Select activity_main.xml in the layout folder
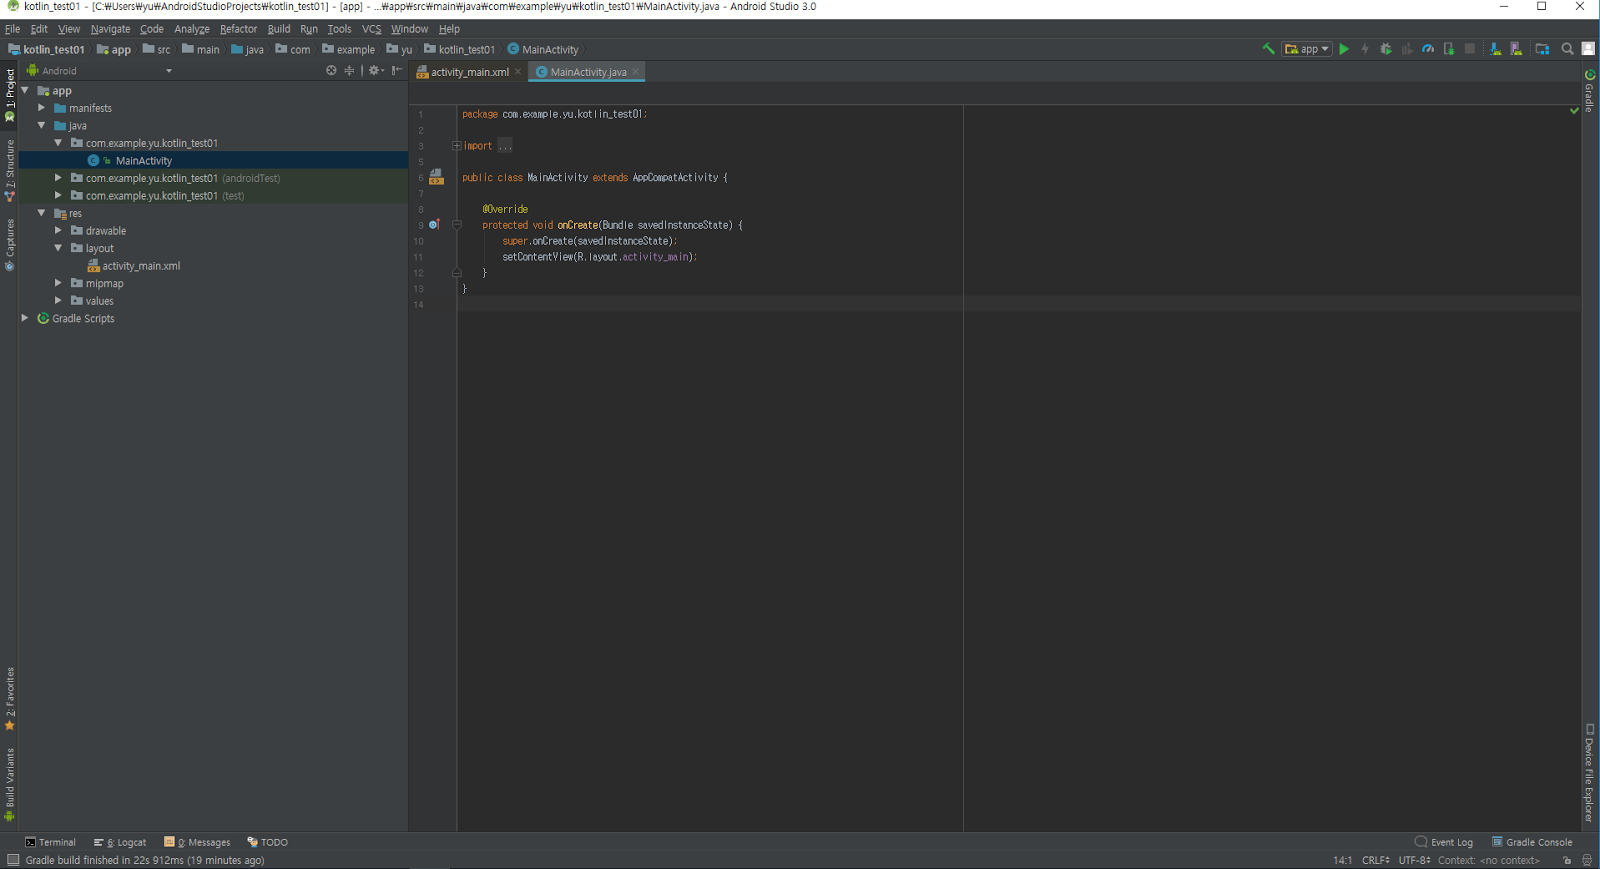Image resolution: width=1600 pixels, height=869 pixels. tap(141, 266)
